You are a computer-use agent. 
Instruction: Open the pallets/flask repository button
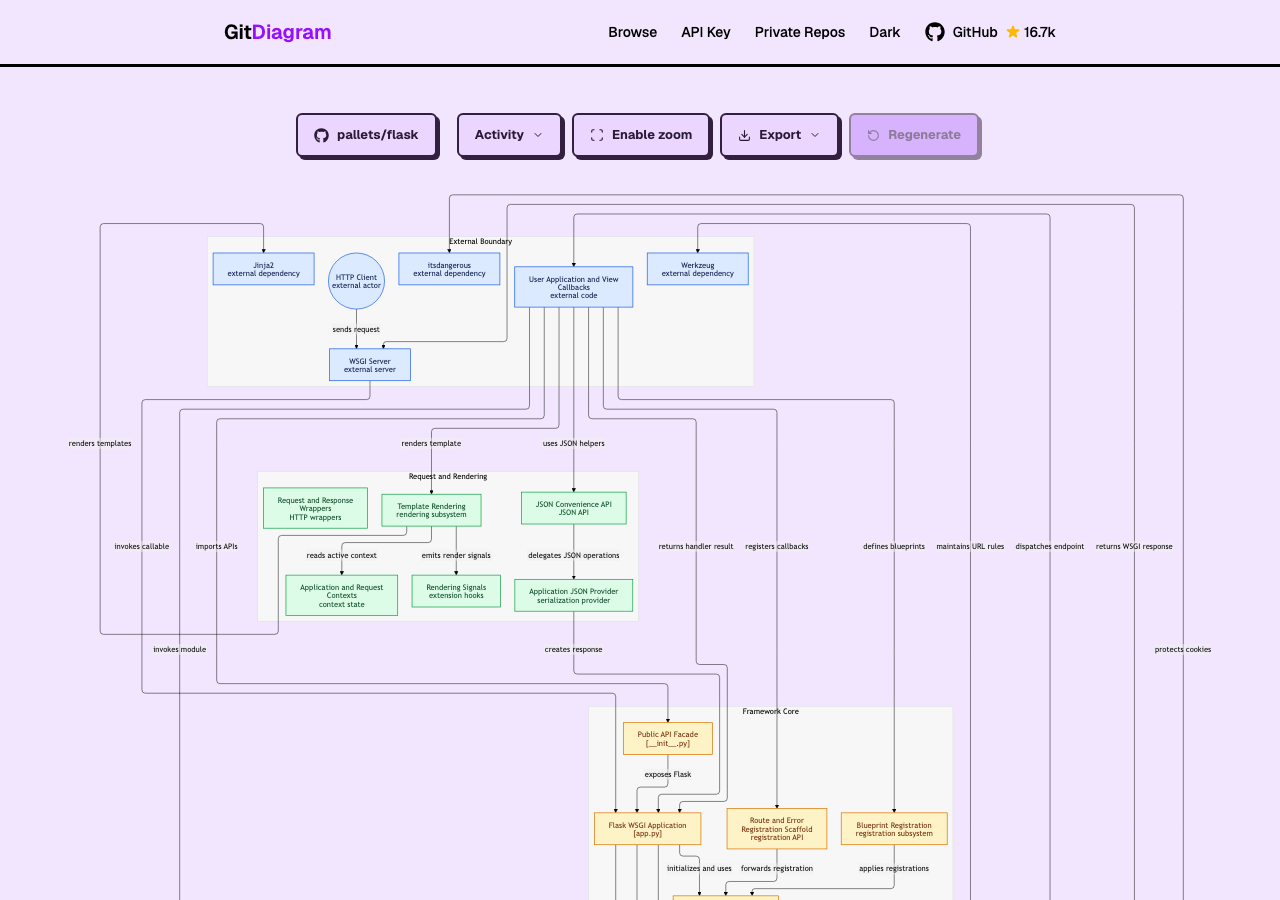click(367, 135)
